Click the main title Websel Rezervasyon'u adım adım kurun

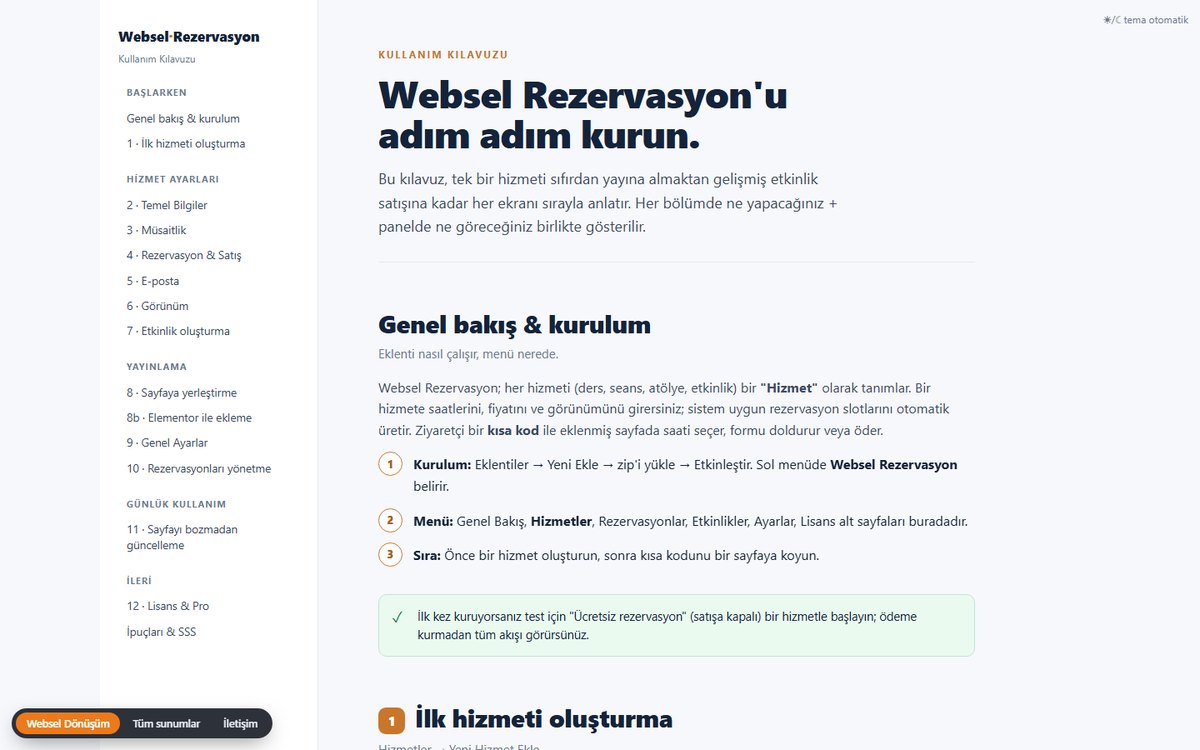coord(583,114)
